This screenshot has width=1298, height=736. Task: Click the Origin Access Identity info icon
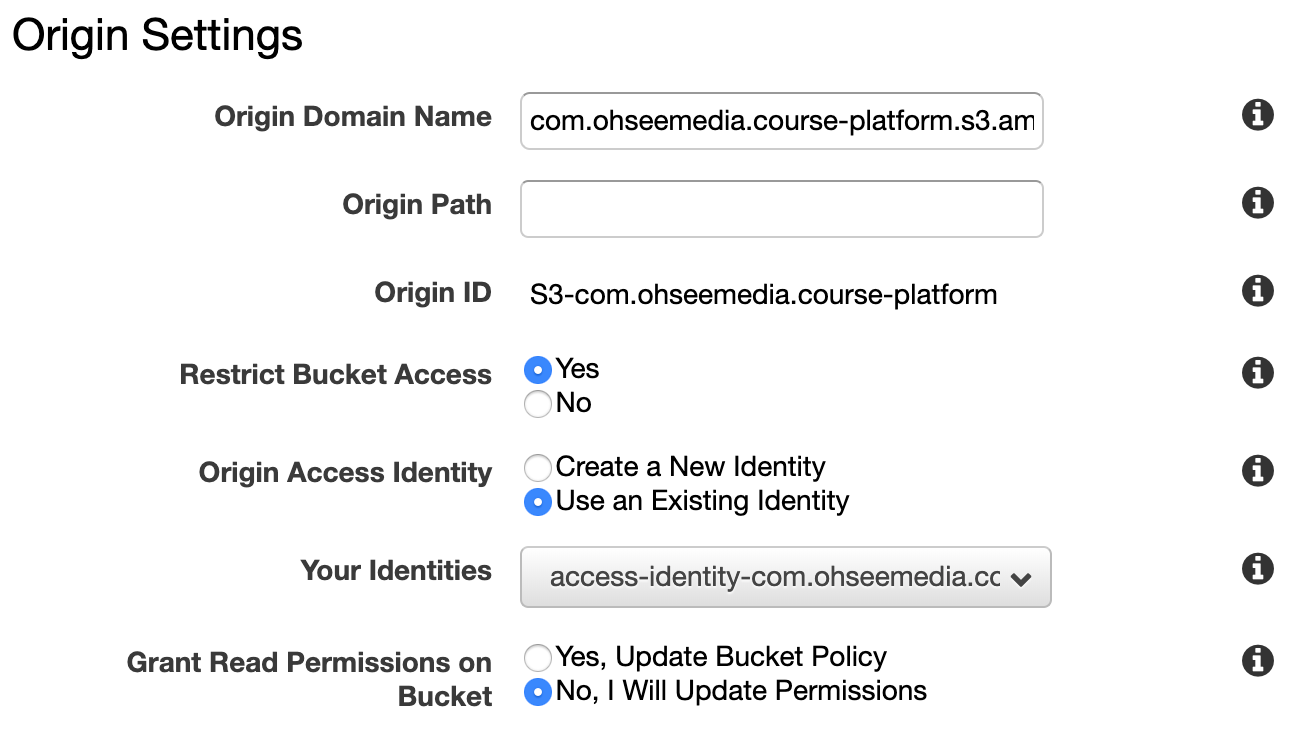click(1257, 471)
